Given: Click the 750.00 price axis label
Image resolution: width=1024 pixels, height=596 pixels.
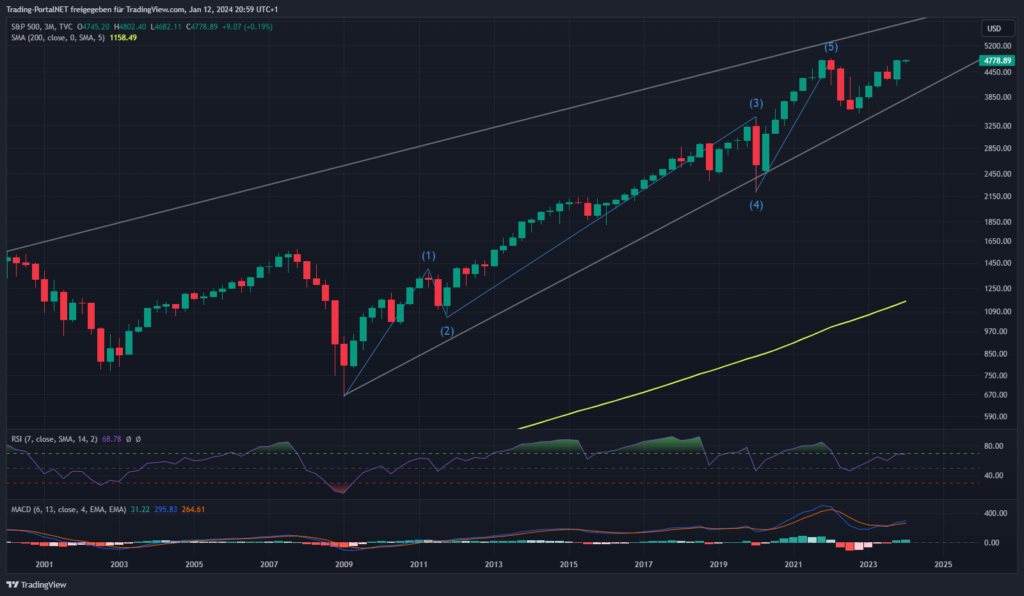Looking at the screenshot, I should 997,376.
